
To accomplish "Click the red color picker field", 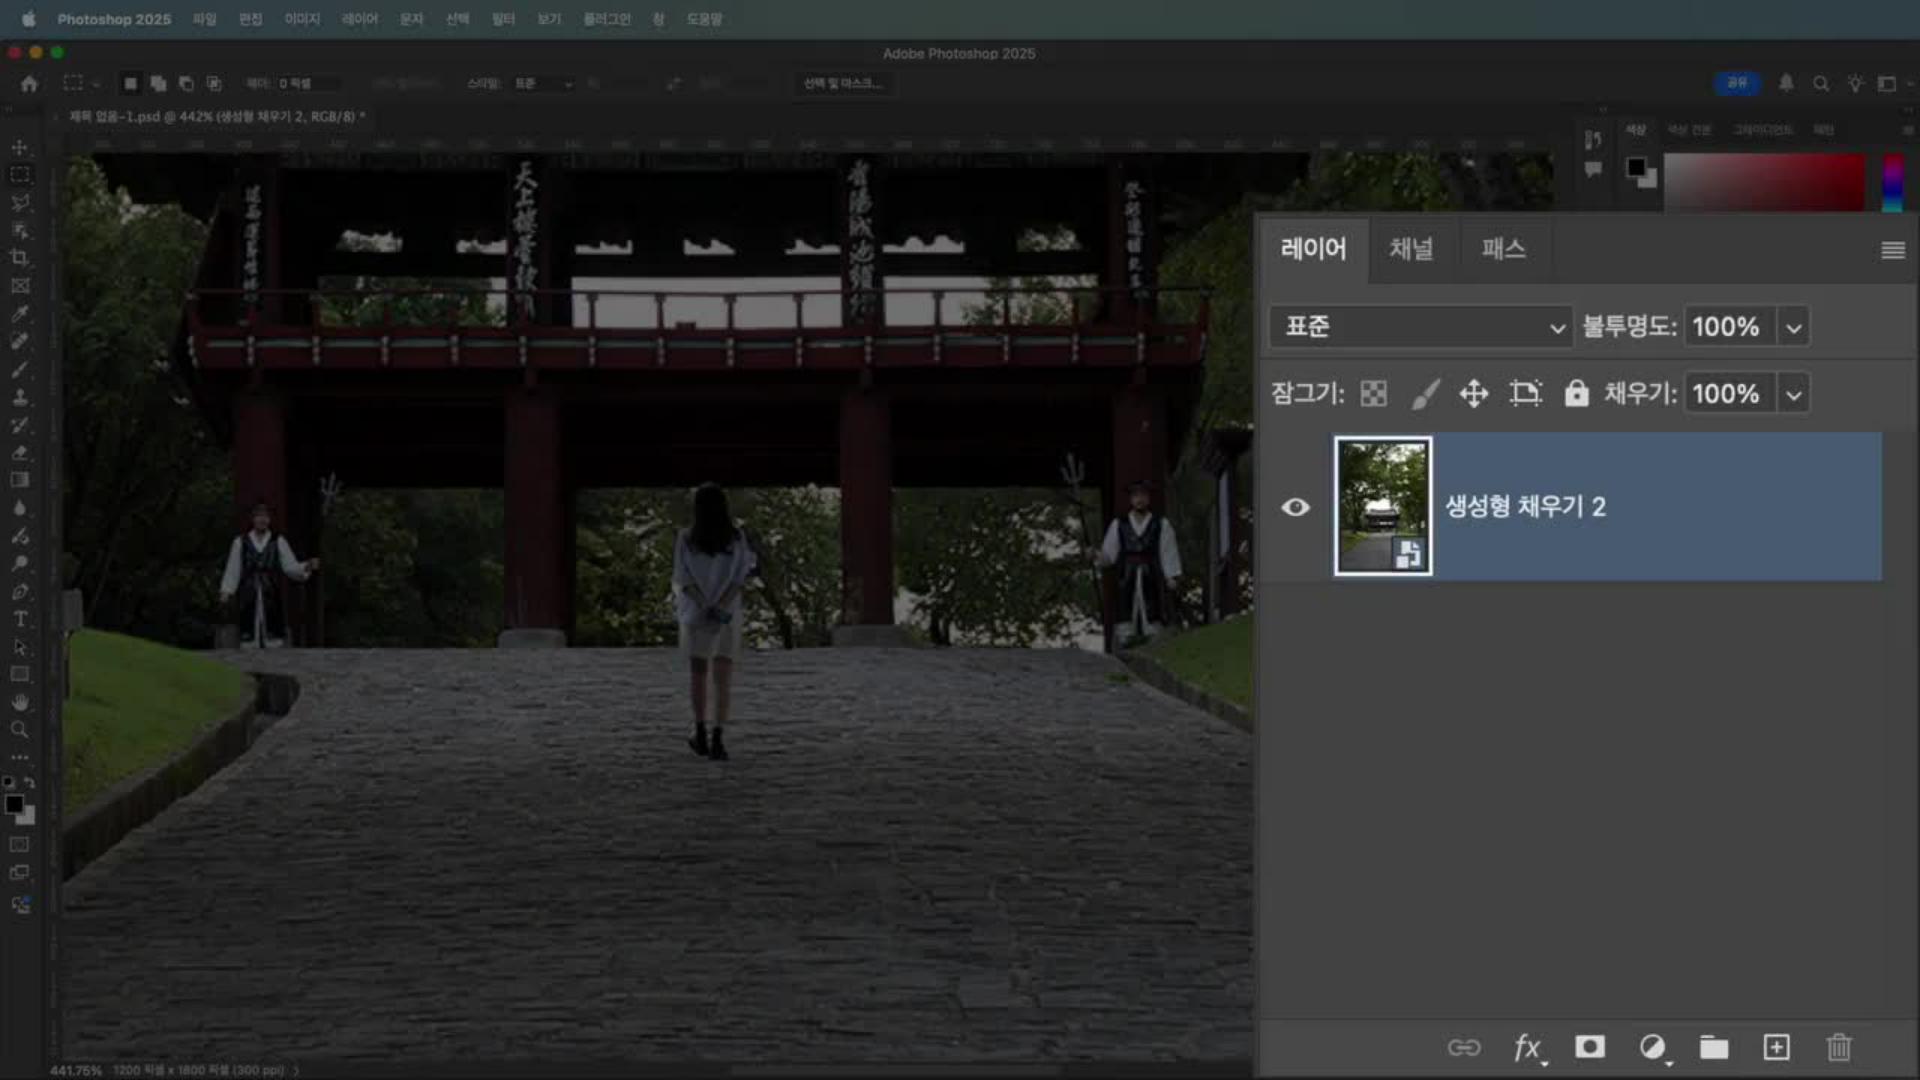I will pyautogui.click(x=1765, y=182).
